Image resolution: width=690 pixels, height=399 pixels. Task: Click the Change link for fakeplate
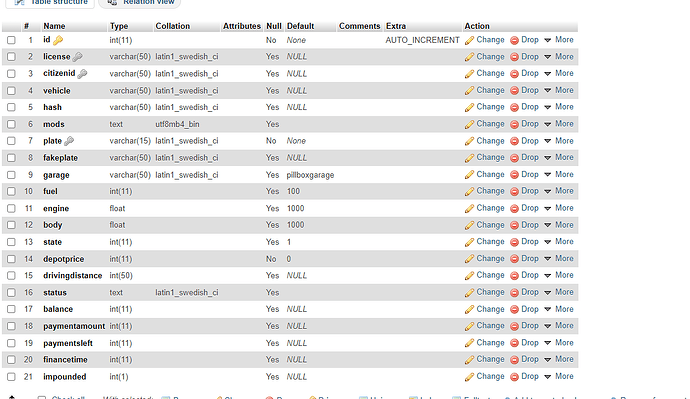click(x=490, y=157)
